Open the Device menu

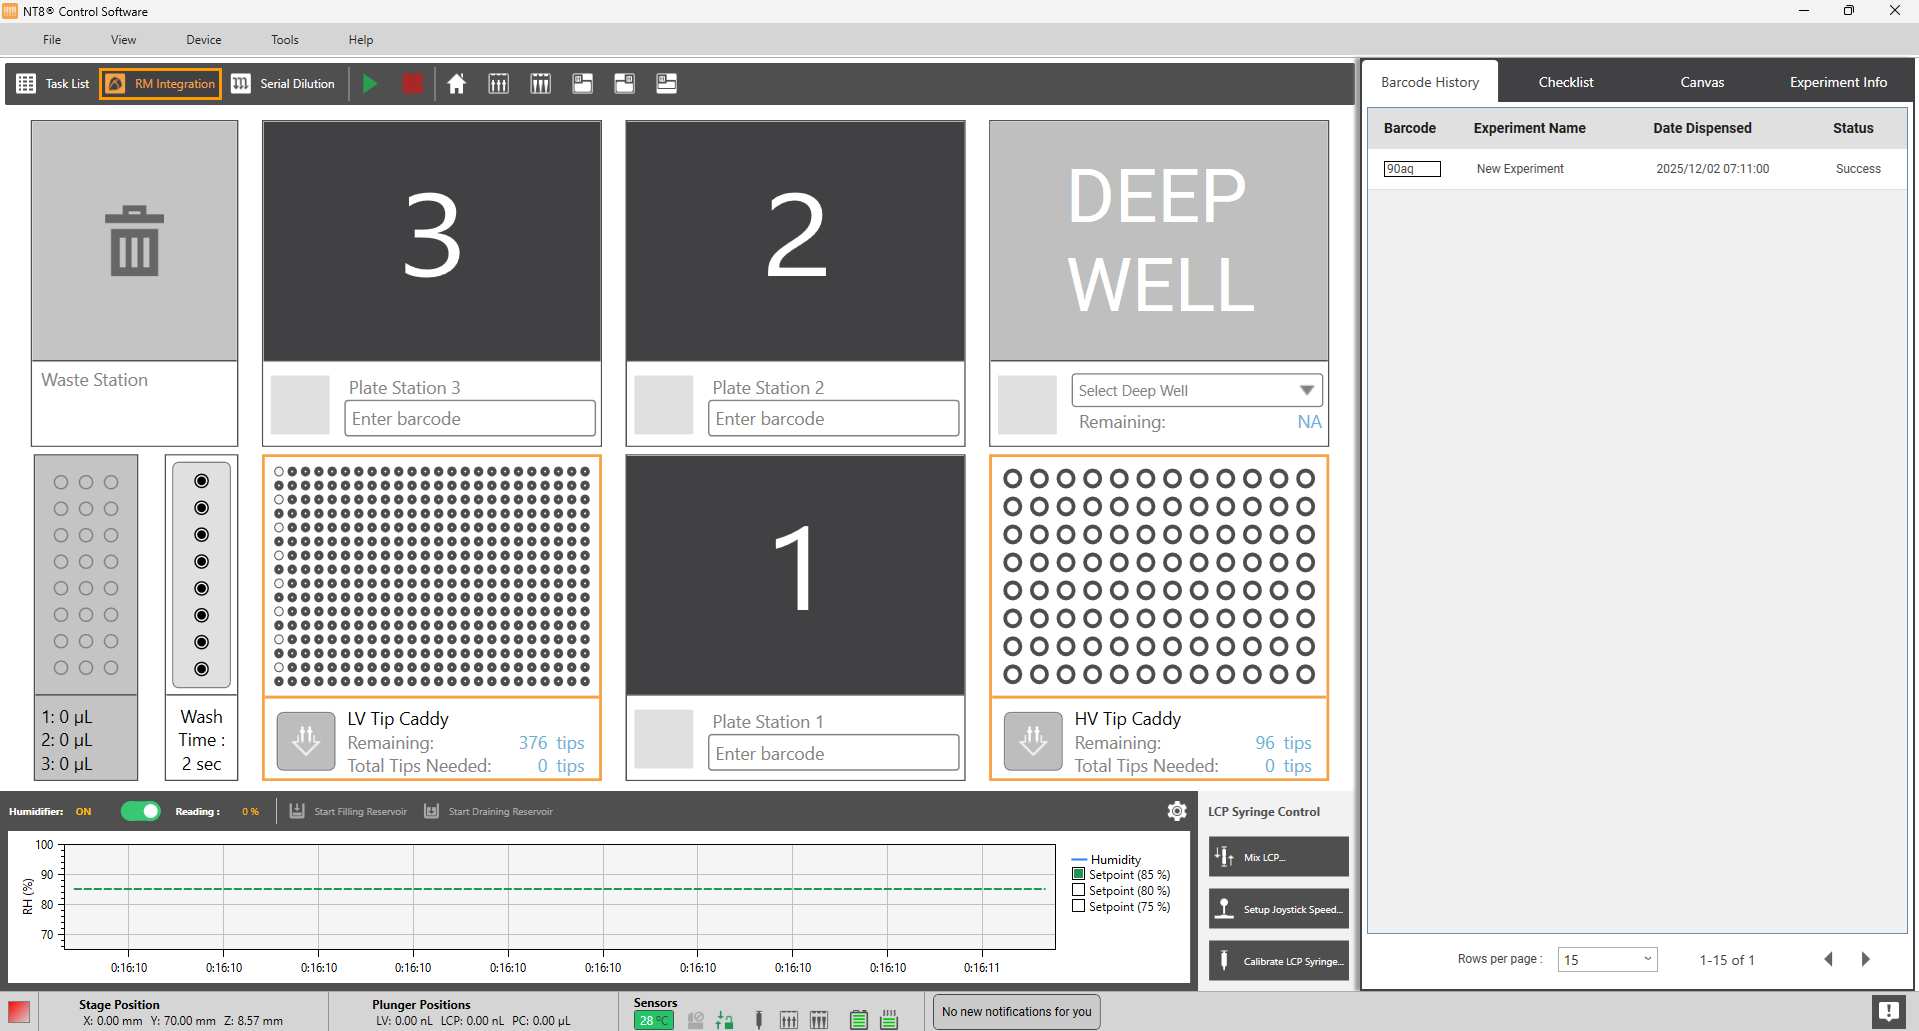(x=203, y=40)
